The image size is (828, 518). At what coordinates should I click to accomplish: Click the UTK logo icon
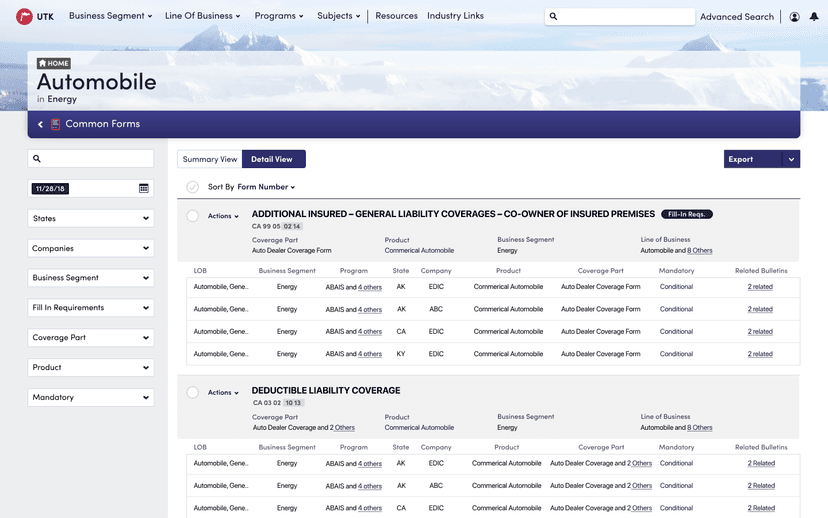click(24, 16)
